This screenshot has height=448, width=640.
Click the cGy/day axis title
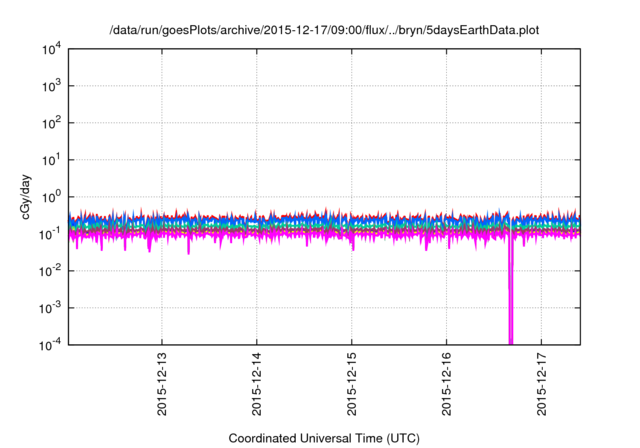click(25, 197)
